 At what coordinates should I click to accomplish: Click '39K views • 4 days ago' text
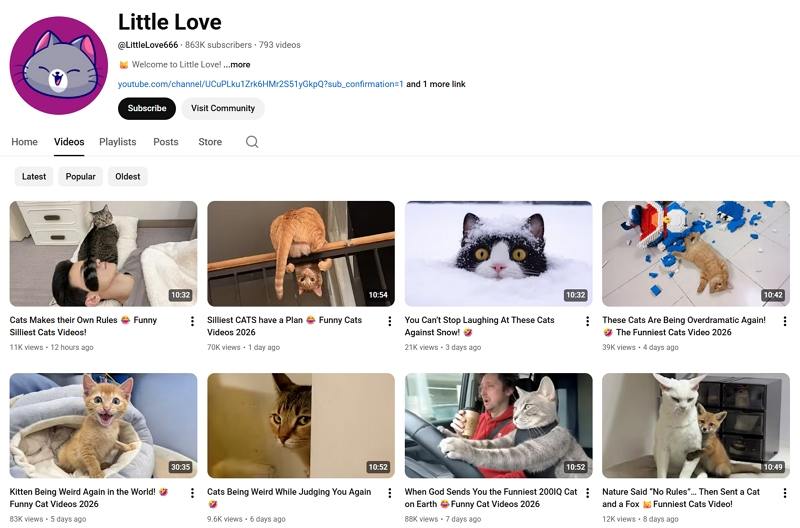[640, 347]
